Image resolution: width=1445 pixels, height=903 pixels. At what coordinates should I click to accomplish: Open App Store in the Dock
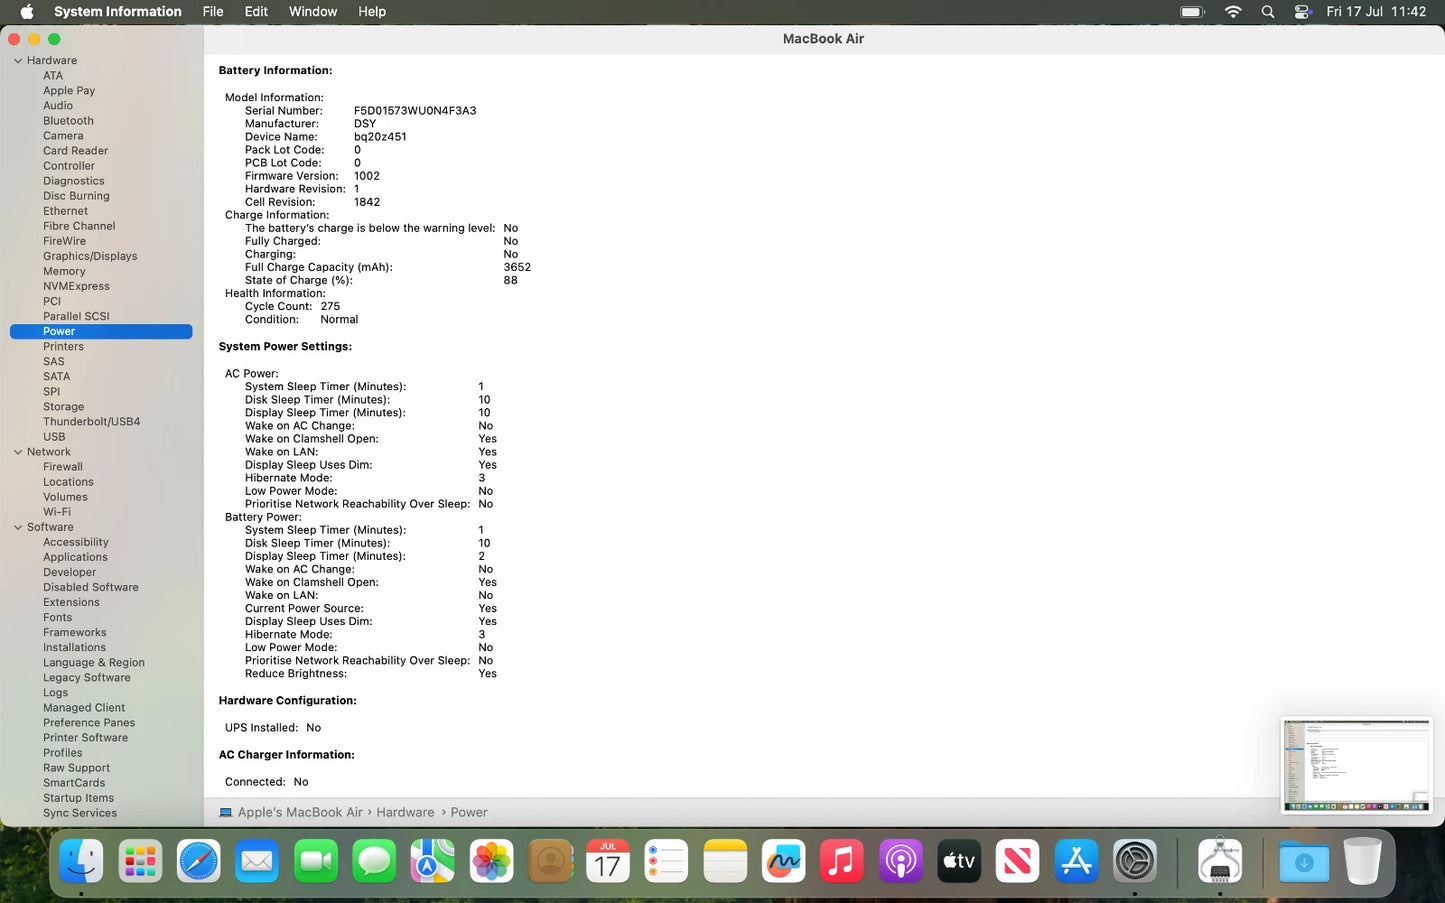click(1077, 860)
